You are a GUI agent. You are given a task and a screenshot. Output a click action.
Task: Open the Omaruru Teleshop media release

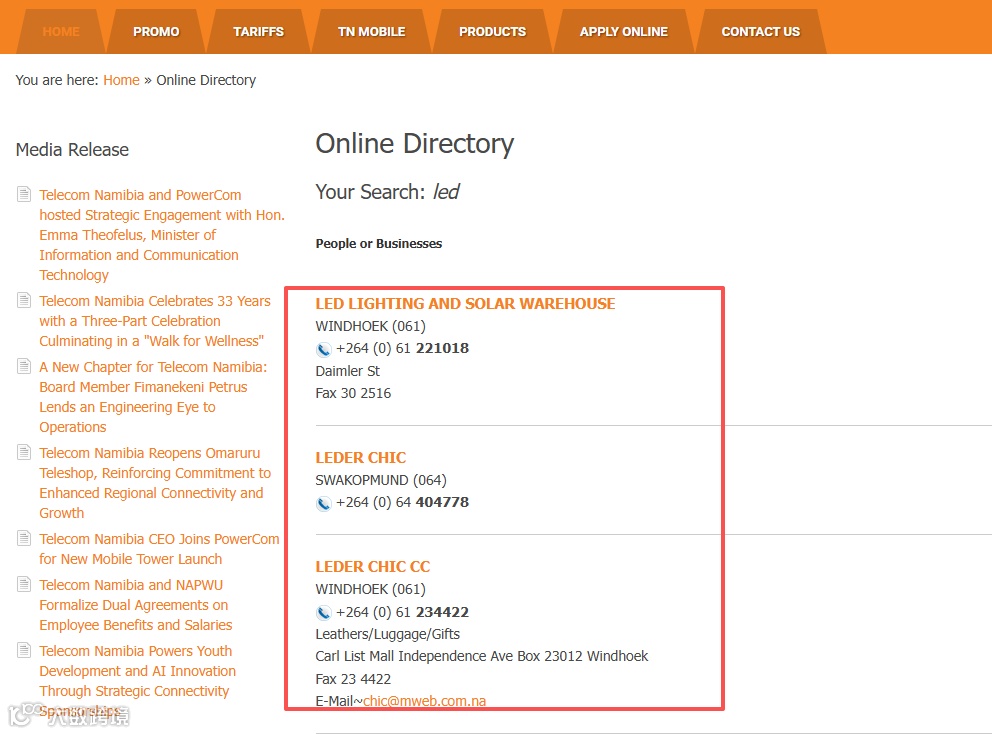coord(155,483)
